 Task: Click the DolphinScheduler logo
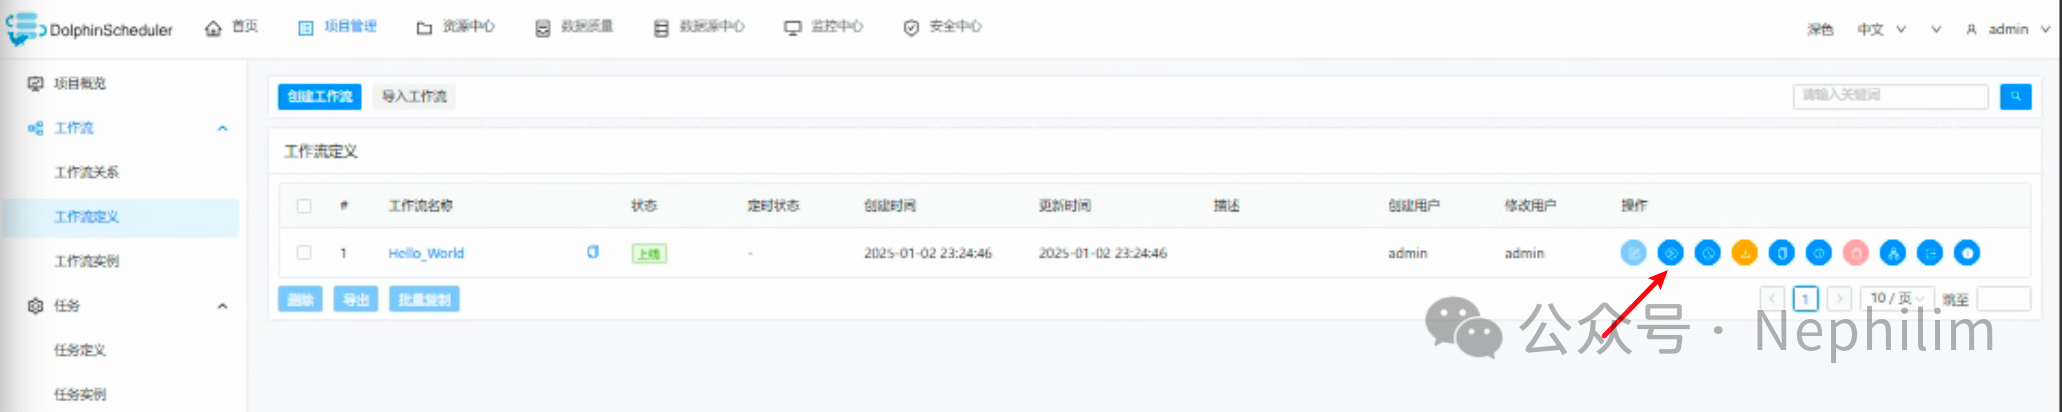tap(90, 29)
